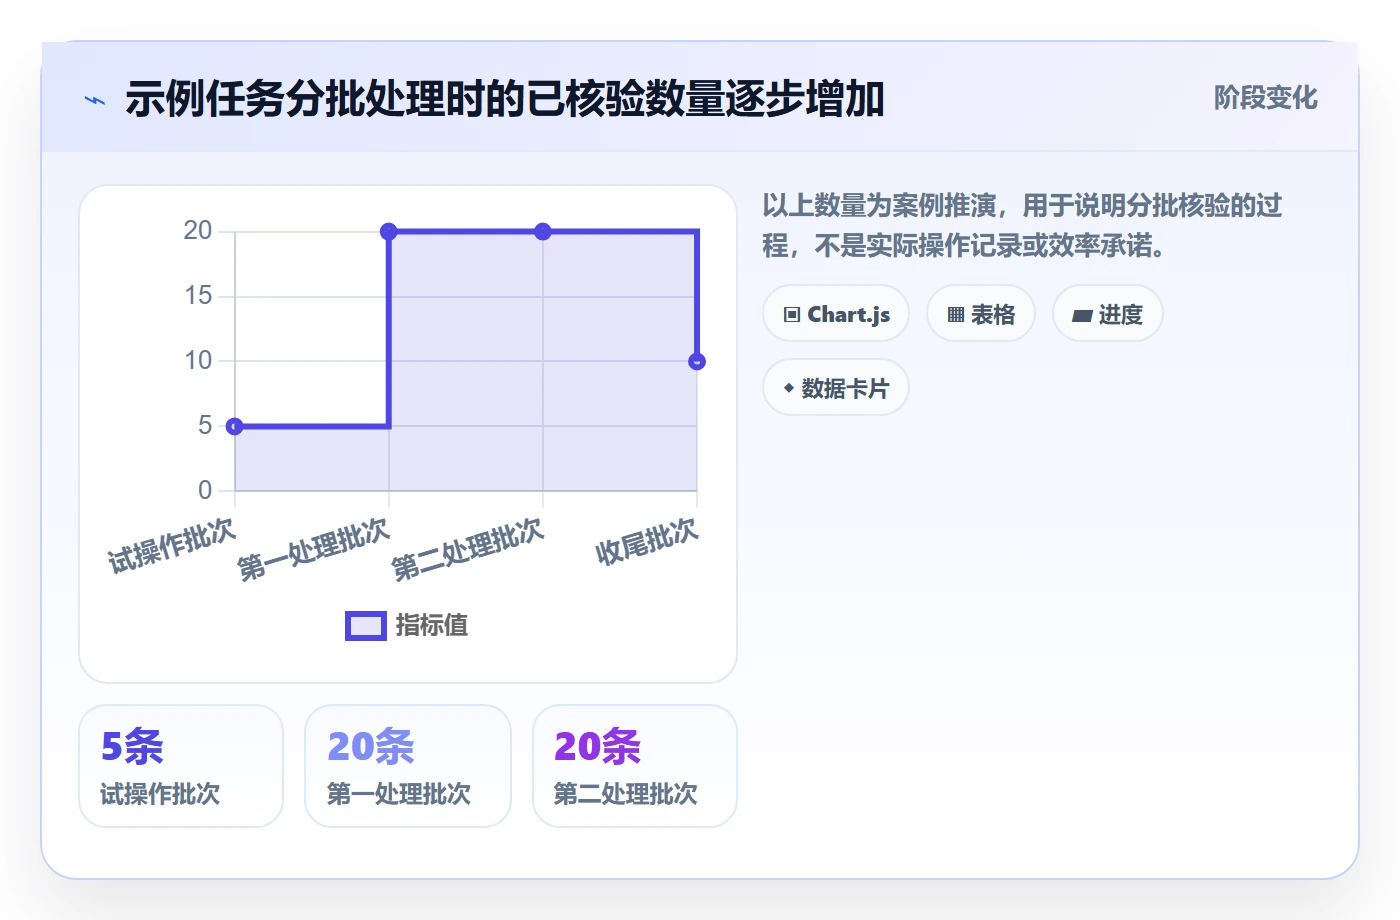Click the 第二处理批次 x-axis label
This screenshot has height=920, width=1400.
coord(467,549)
